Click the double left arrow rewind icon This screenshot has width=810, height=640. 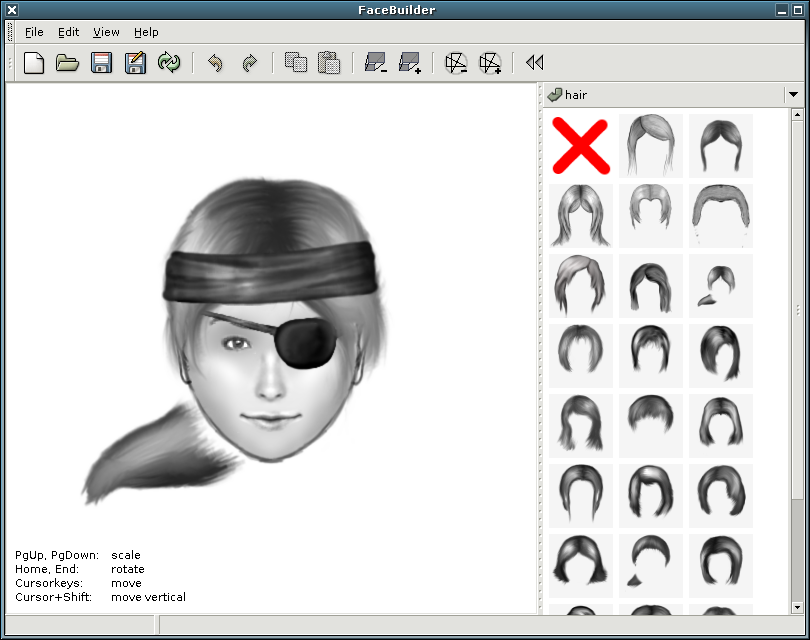534,63
